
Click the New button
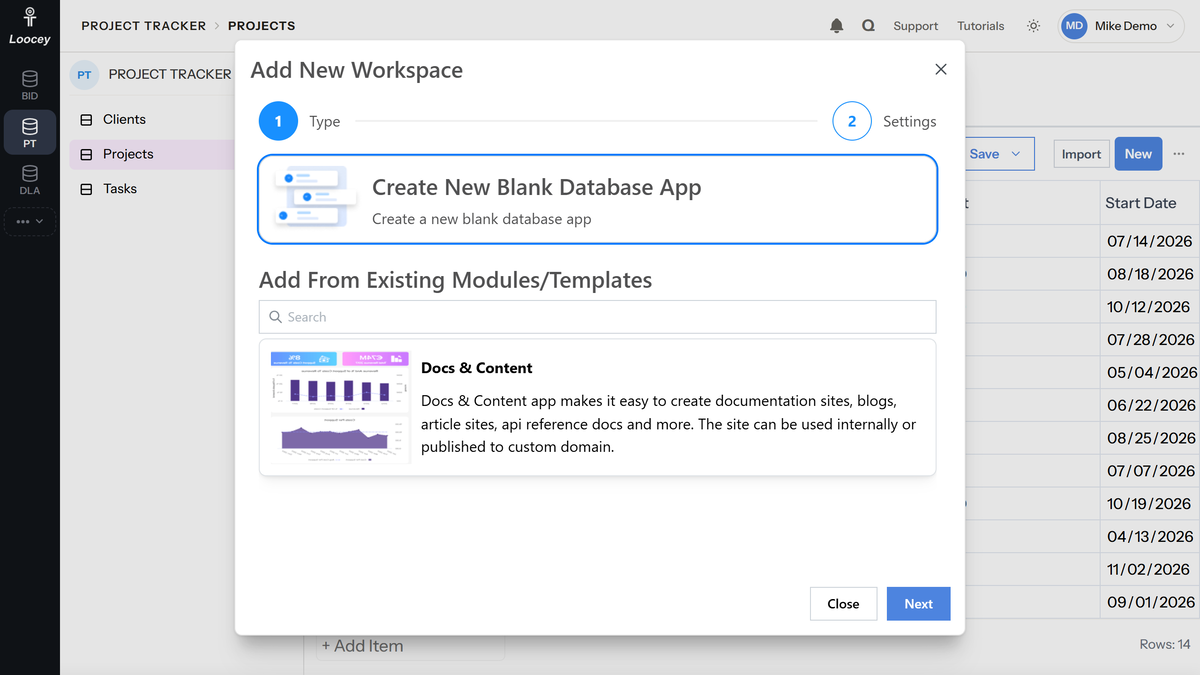(1138, 154)
